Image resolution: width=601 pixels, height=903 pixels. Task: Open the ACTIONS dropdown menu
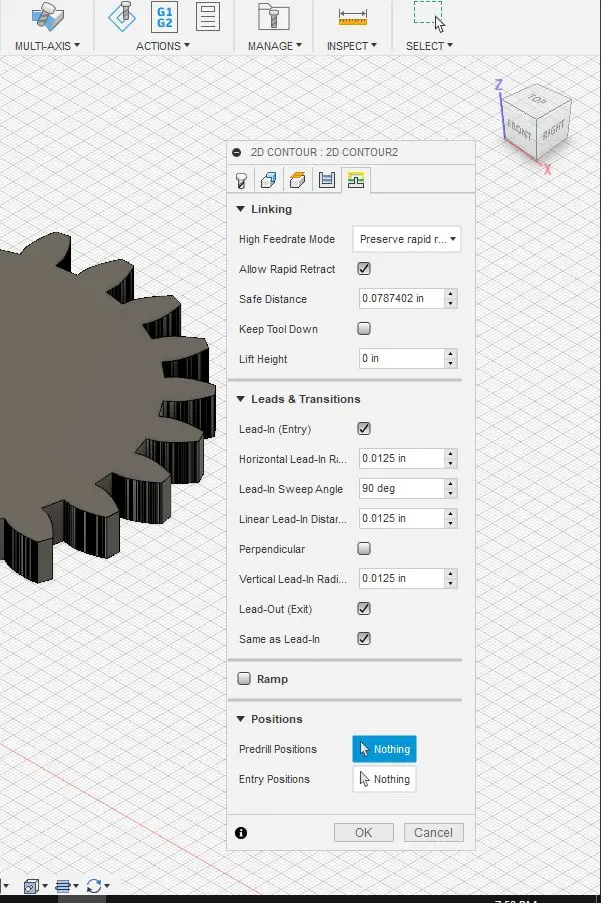[x=163, y=46]
